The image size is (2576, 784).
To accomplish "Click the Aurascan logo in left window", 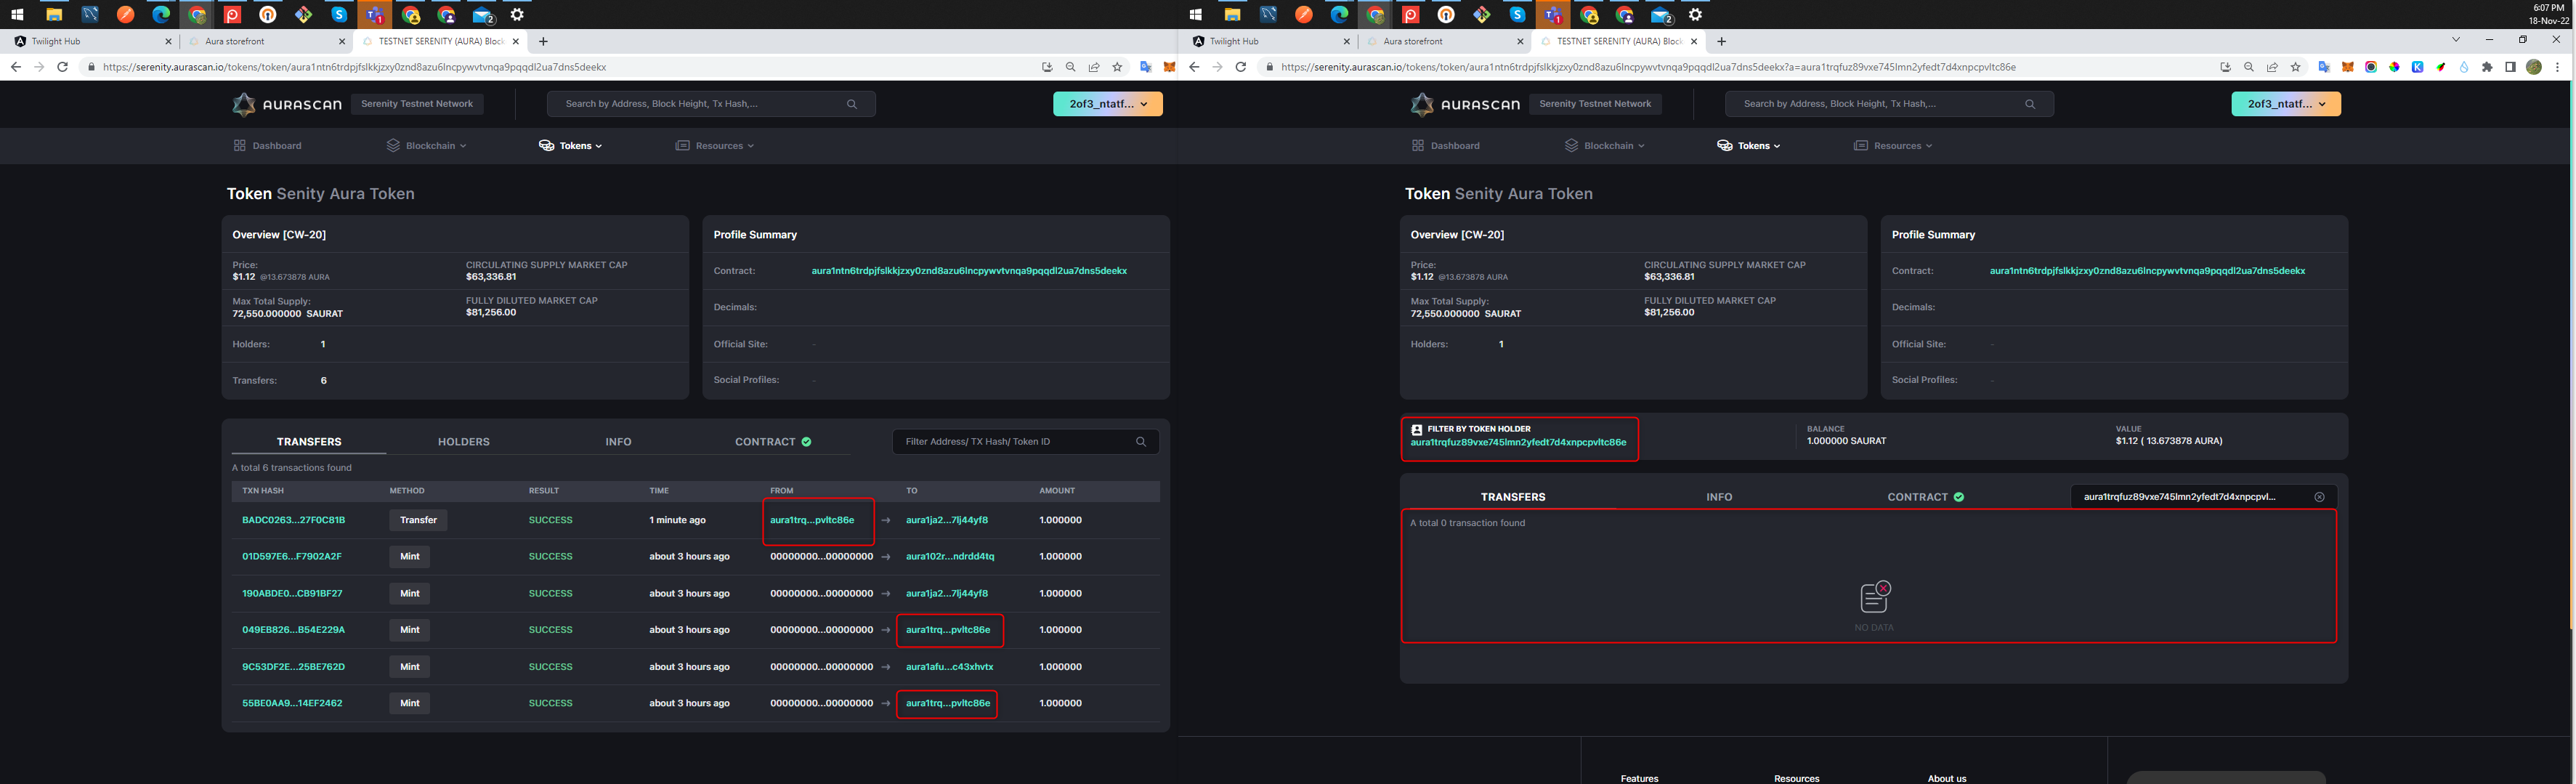I will click(287, 104).
